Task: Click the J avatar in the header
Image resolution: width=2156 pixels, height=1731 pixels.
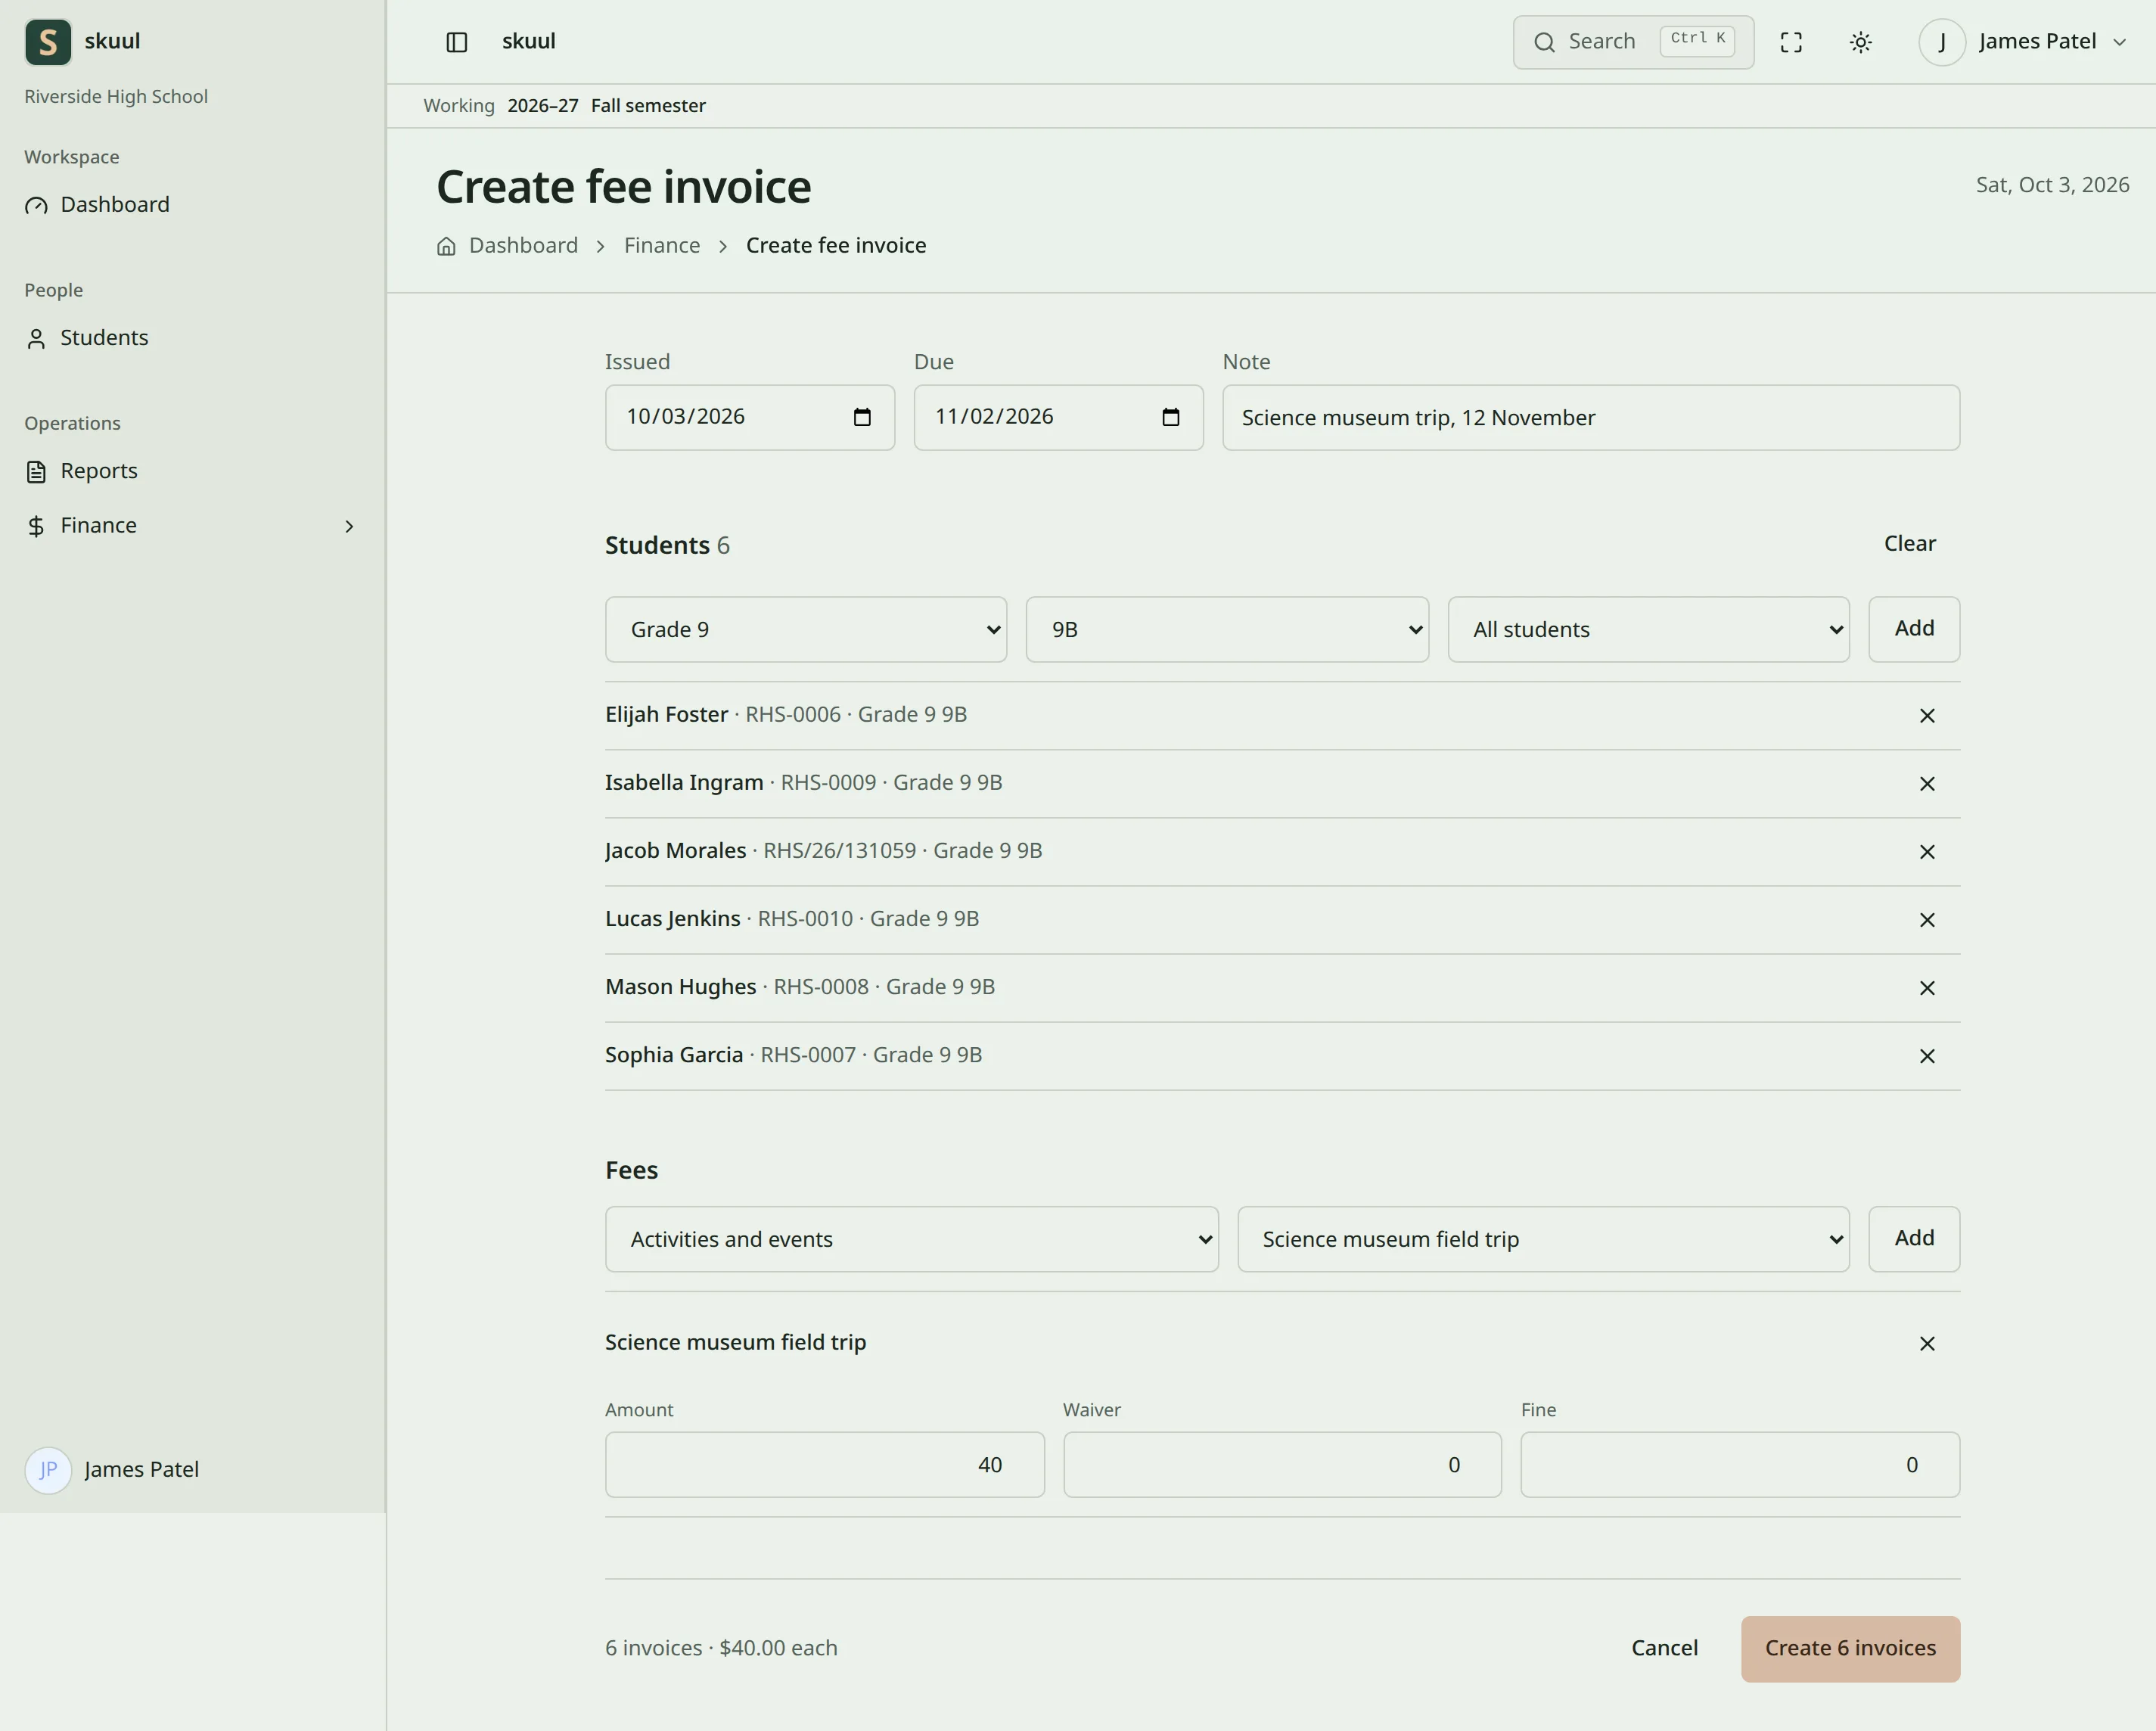Action: click(x=1942, y=42)
